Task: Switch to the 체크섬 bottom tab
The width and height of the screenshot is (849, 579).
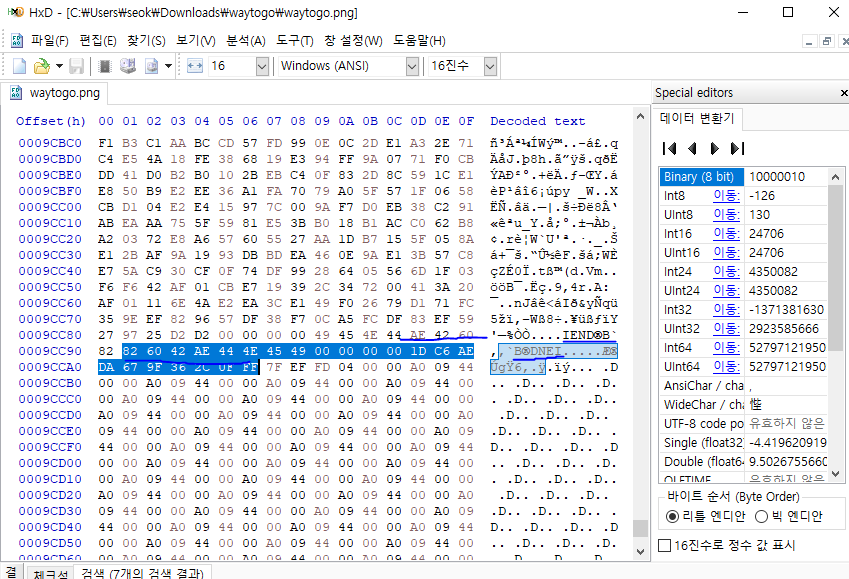Action: point(50,573)
